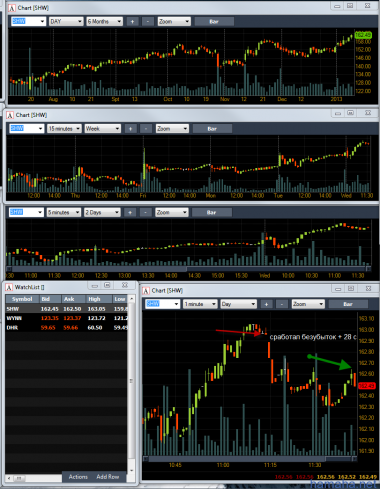Click the Bar button in the top chart
The height and width of the screenshot is (489, 380).
point(214,22)
